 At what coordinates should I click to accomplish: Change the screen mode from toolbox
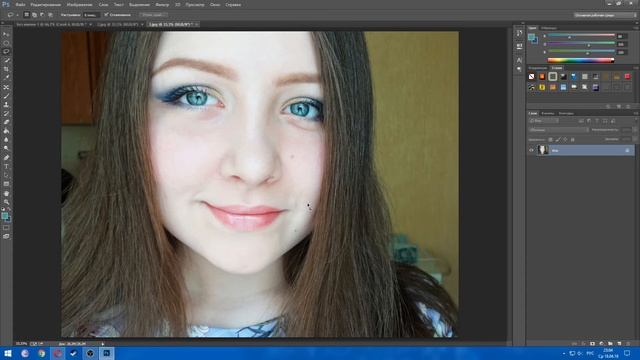coord(6,236)
